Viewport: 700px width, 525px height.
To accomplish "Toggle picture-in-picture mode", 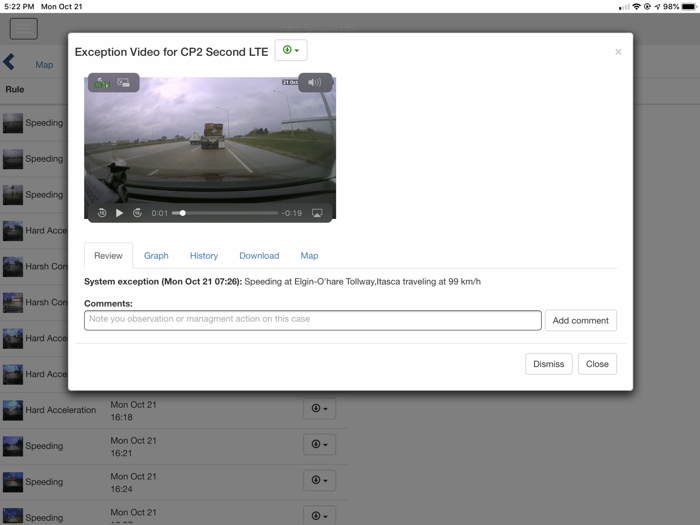I will (x=123, y=83).
